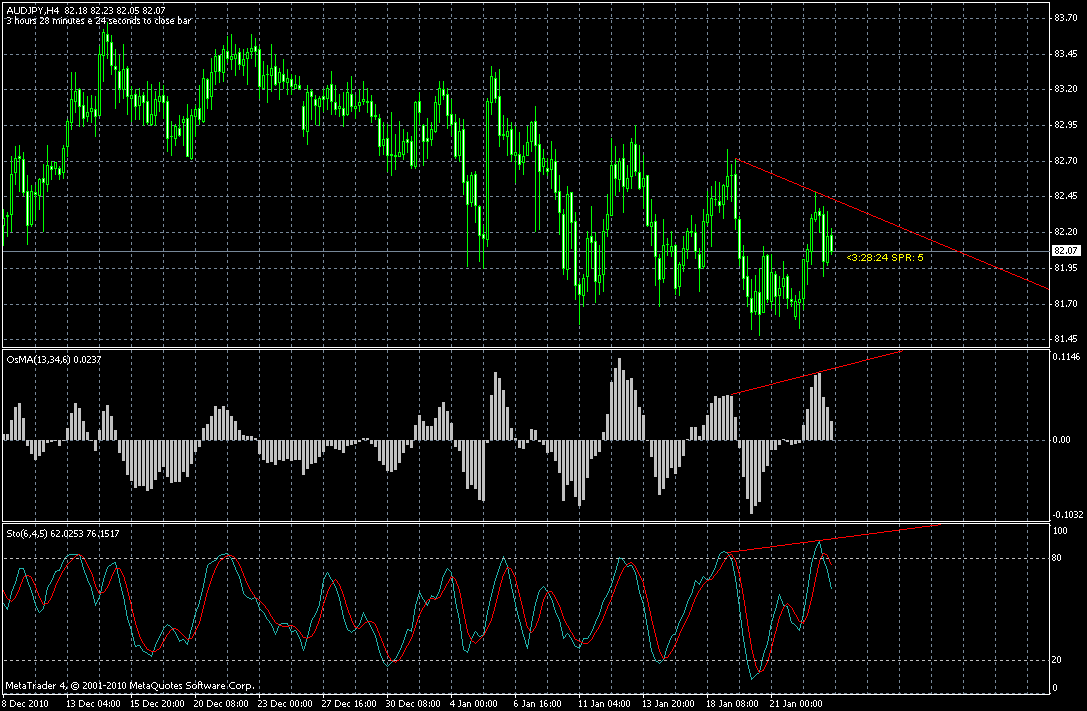Click the '13 Dec 04:00' time label
Image resolution: width=1087 pixels, height=711 pixels.
(x=93, y=704)
